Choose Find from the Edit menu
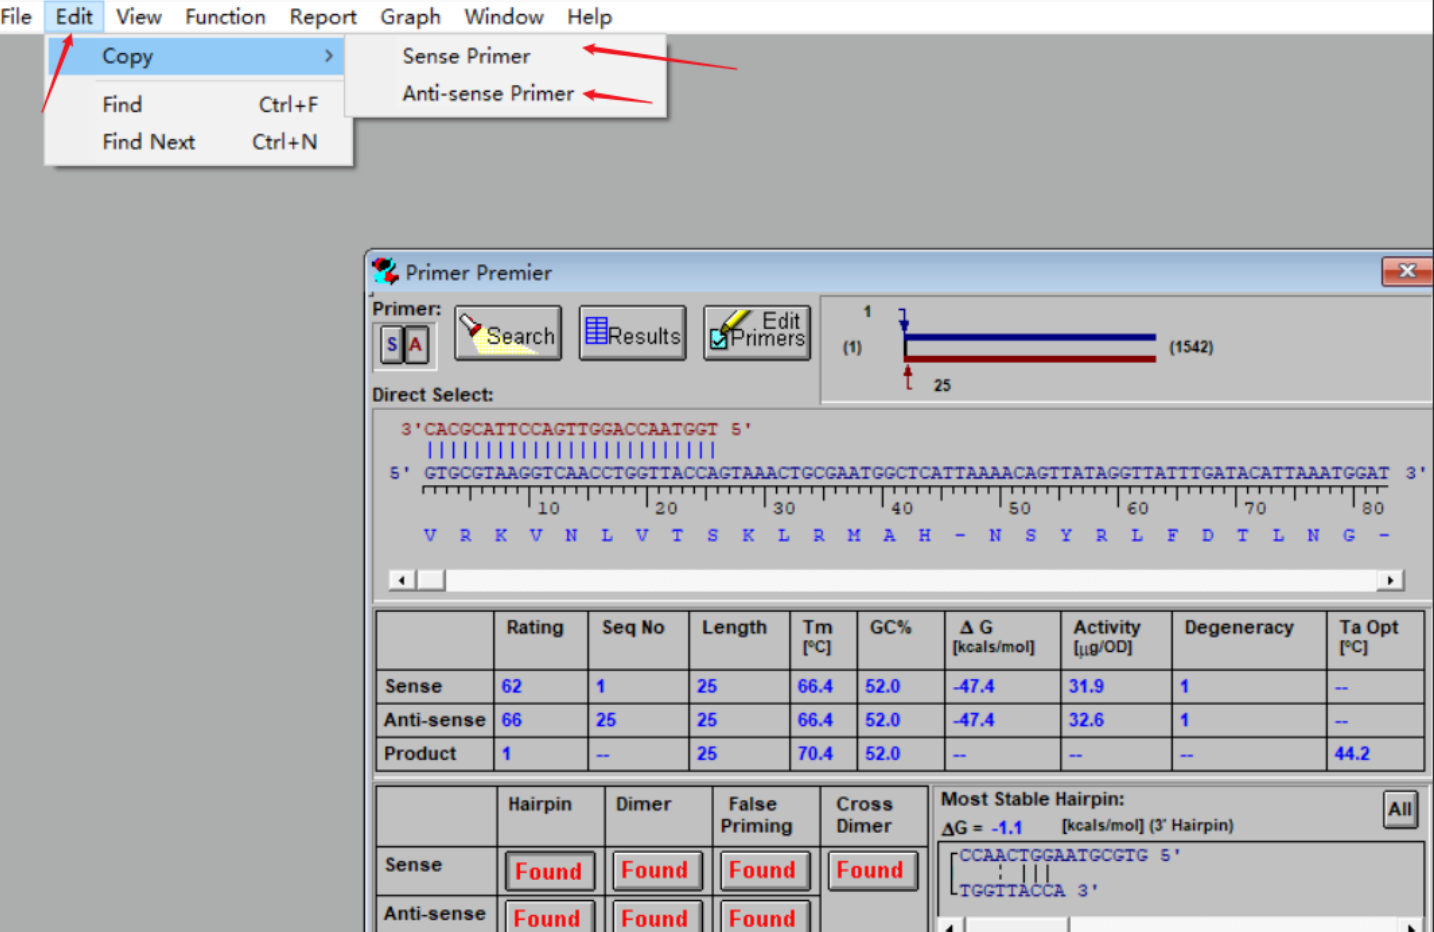 click(x=199, y=104)
